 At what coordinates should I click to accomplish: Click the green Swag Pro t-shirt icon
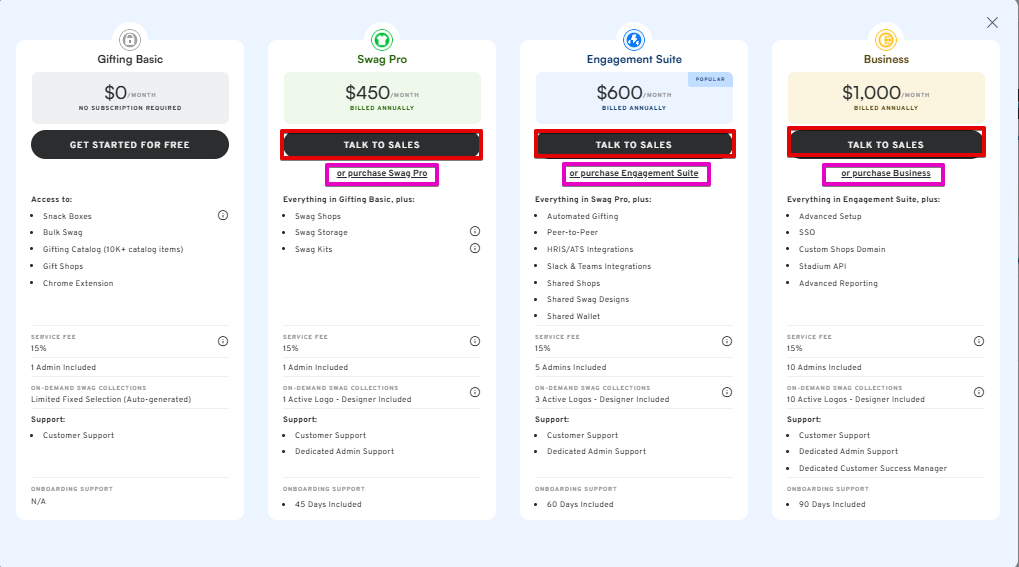click(381, 40)
